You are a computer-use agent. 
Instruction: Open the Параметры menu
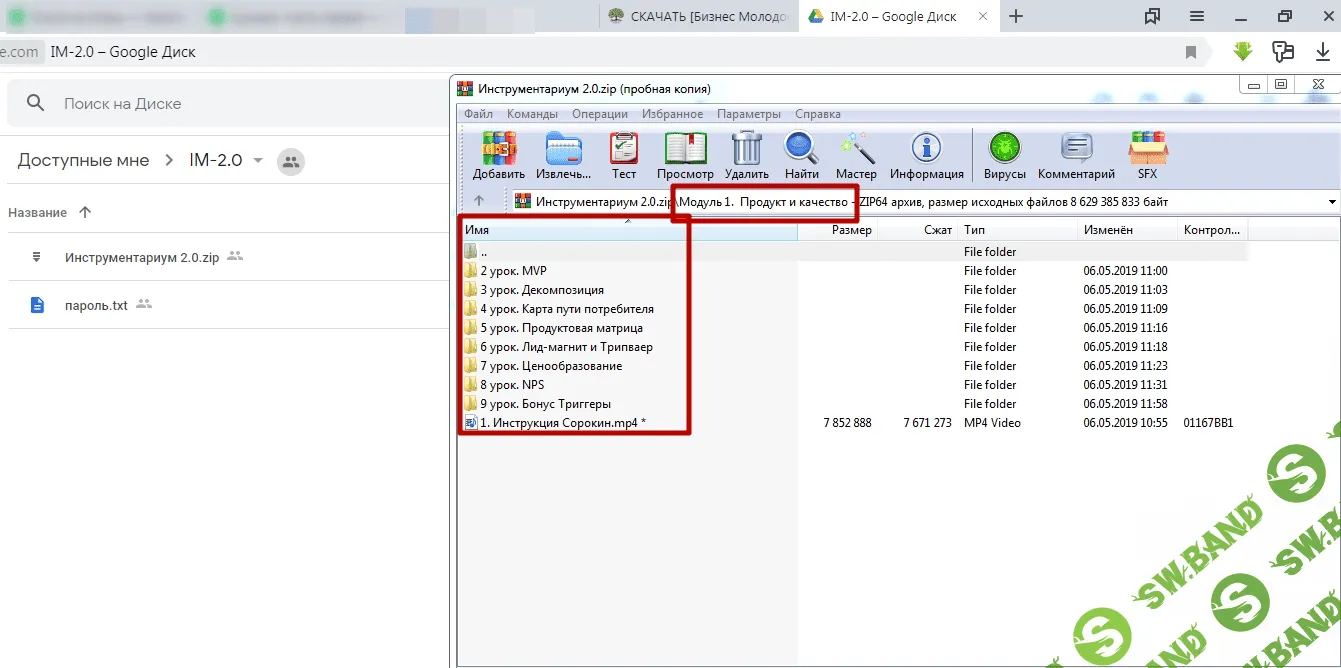coord(748,114)
